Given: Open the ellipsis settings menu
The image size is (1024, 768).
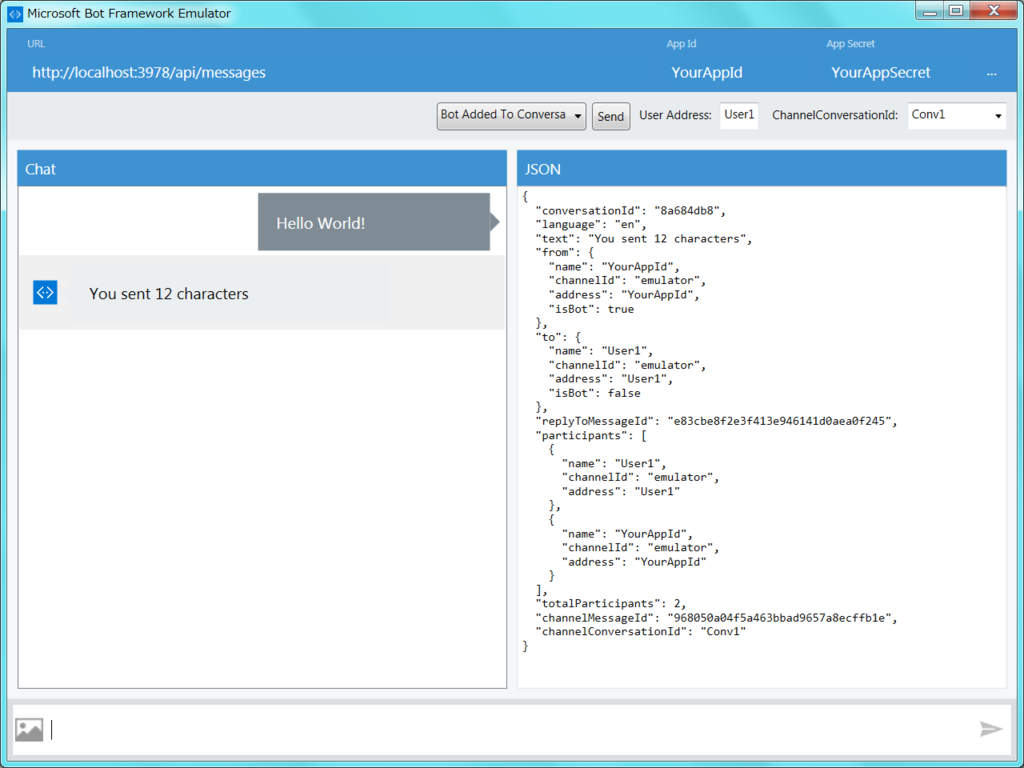Looking at the screenshot, I should tap(991, 74).
